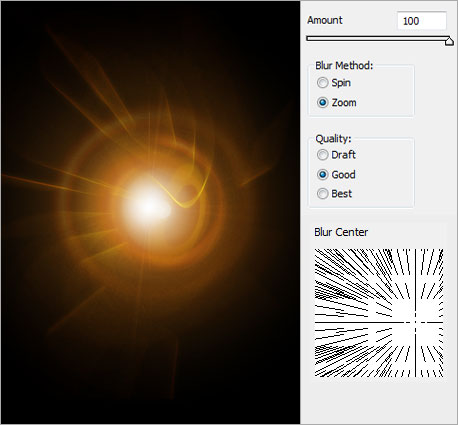This screenshot has width=458, height=425.
Task: Click the Amount label text
Action: [x=325, y=20]
